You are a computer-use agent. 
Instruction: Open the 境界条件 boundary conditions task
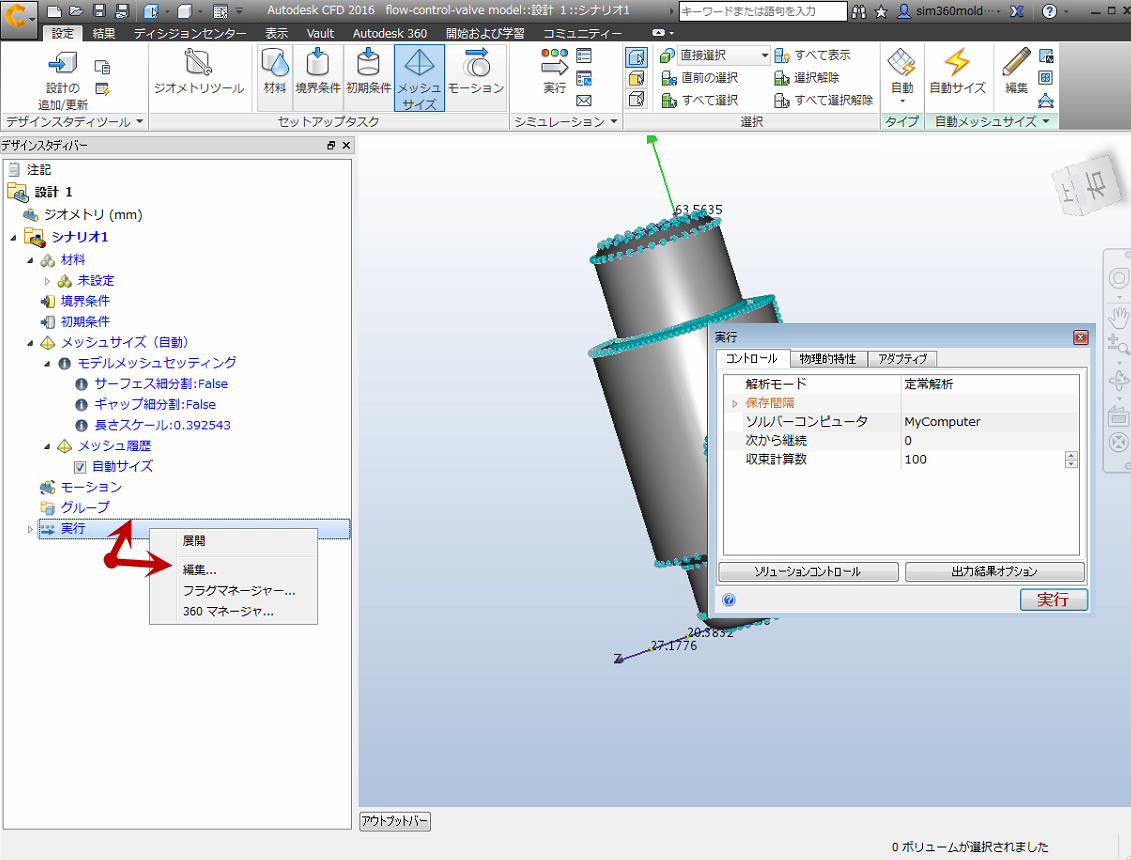[x=317, y=71]
